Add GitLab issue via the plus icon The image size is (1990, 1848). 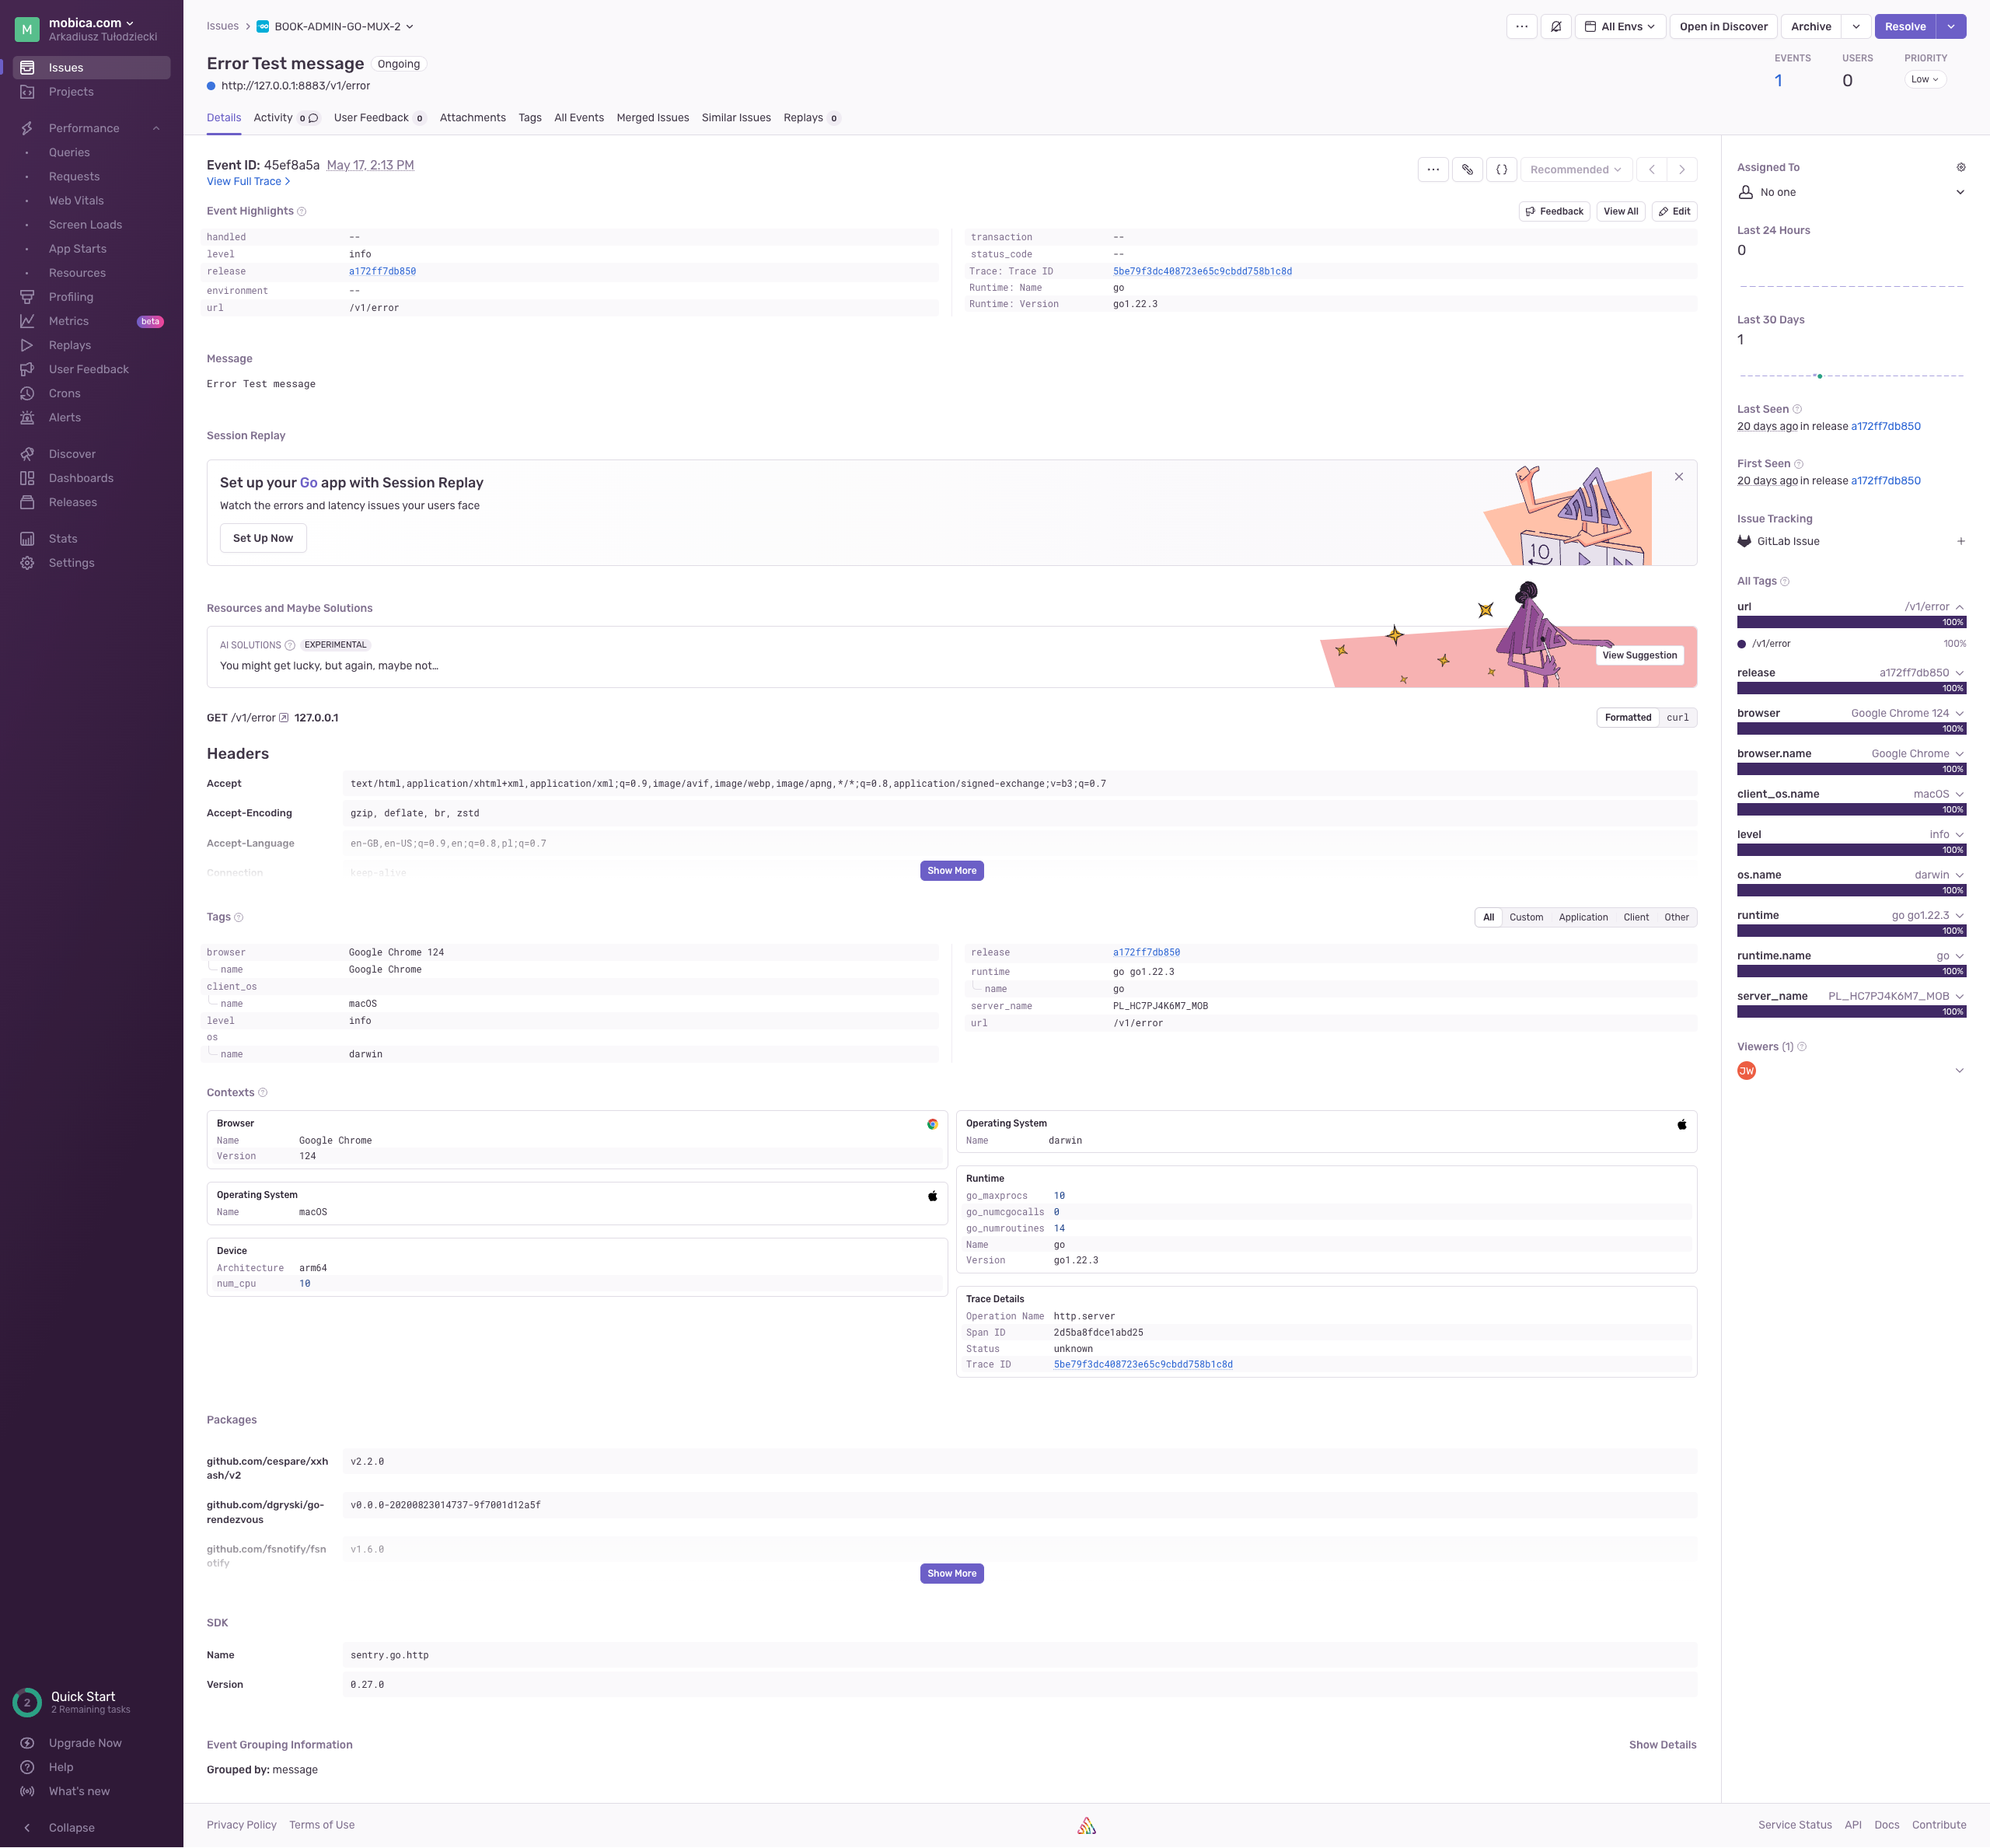[x=1960, y=541]
